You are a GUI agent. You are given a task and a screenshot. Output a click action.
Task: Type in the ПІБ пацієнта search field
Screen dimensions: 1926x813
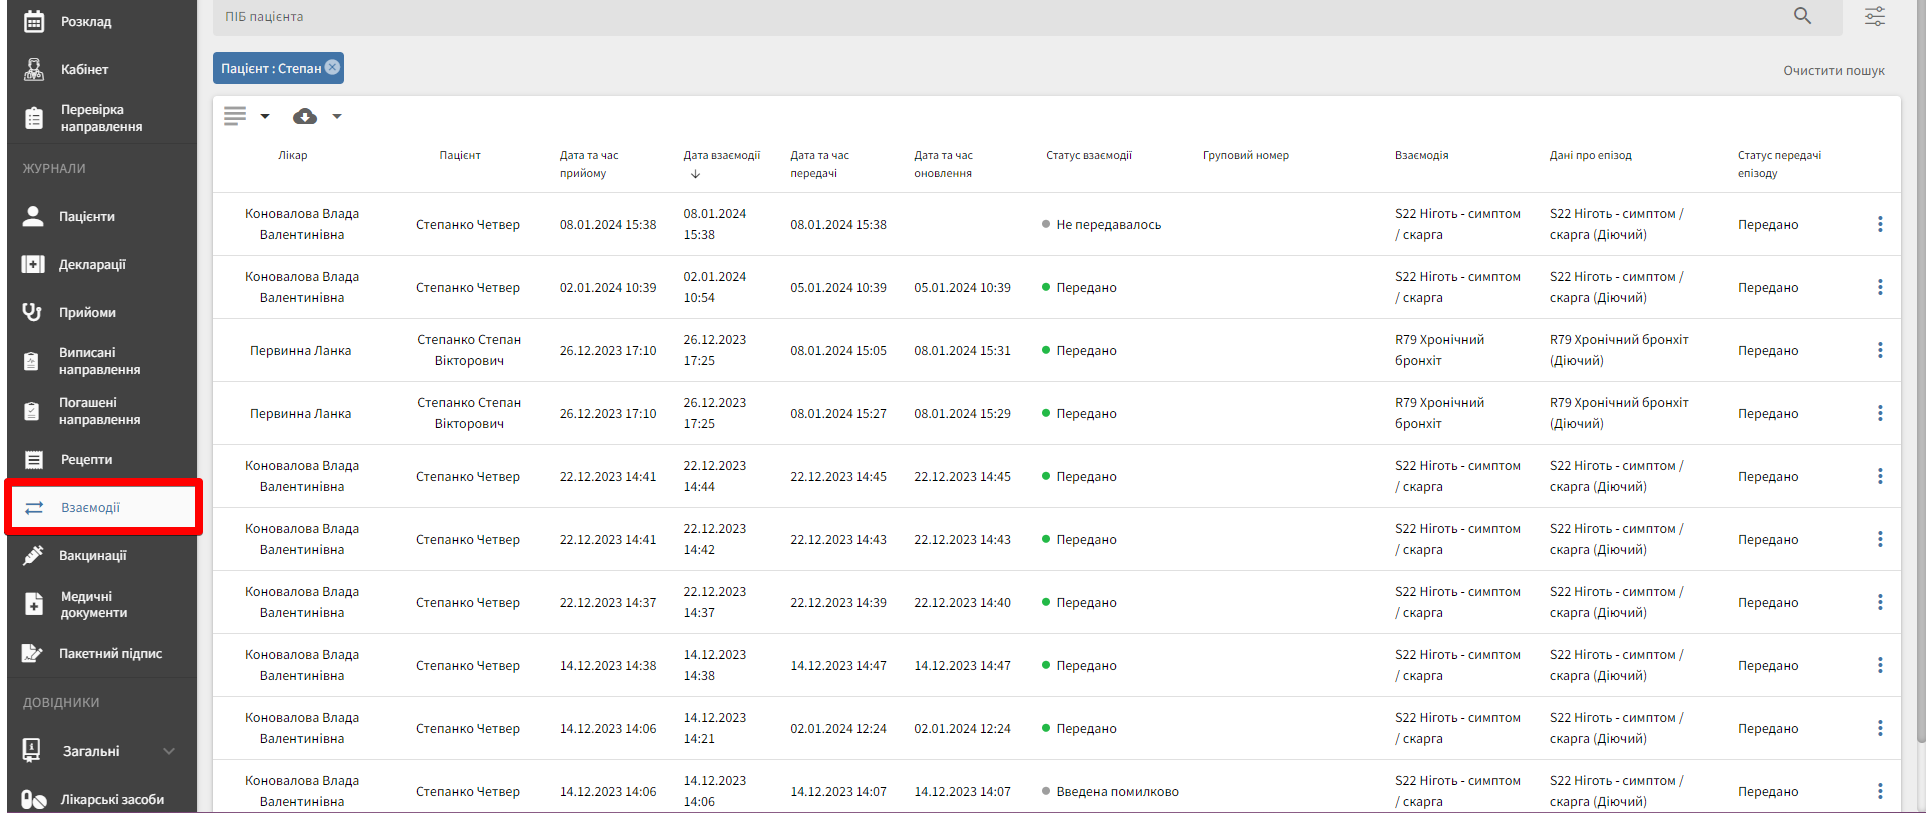point(1000,16)
